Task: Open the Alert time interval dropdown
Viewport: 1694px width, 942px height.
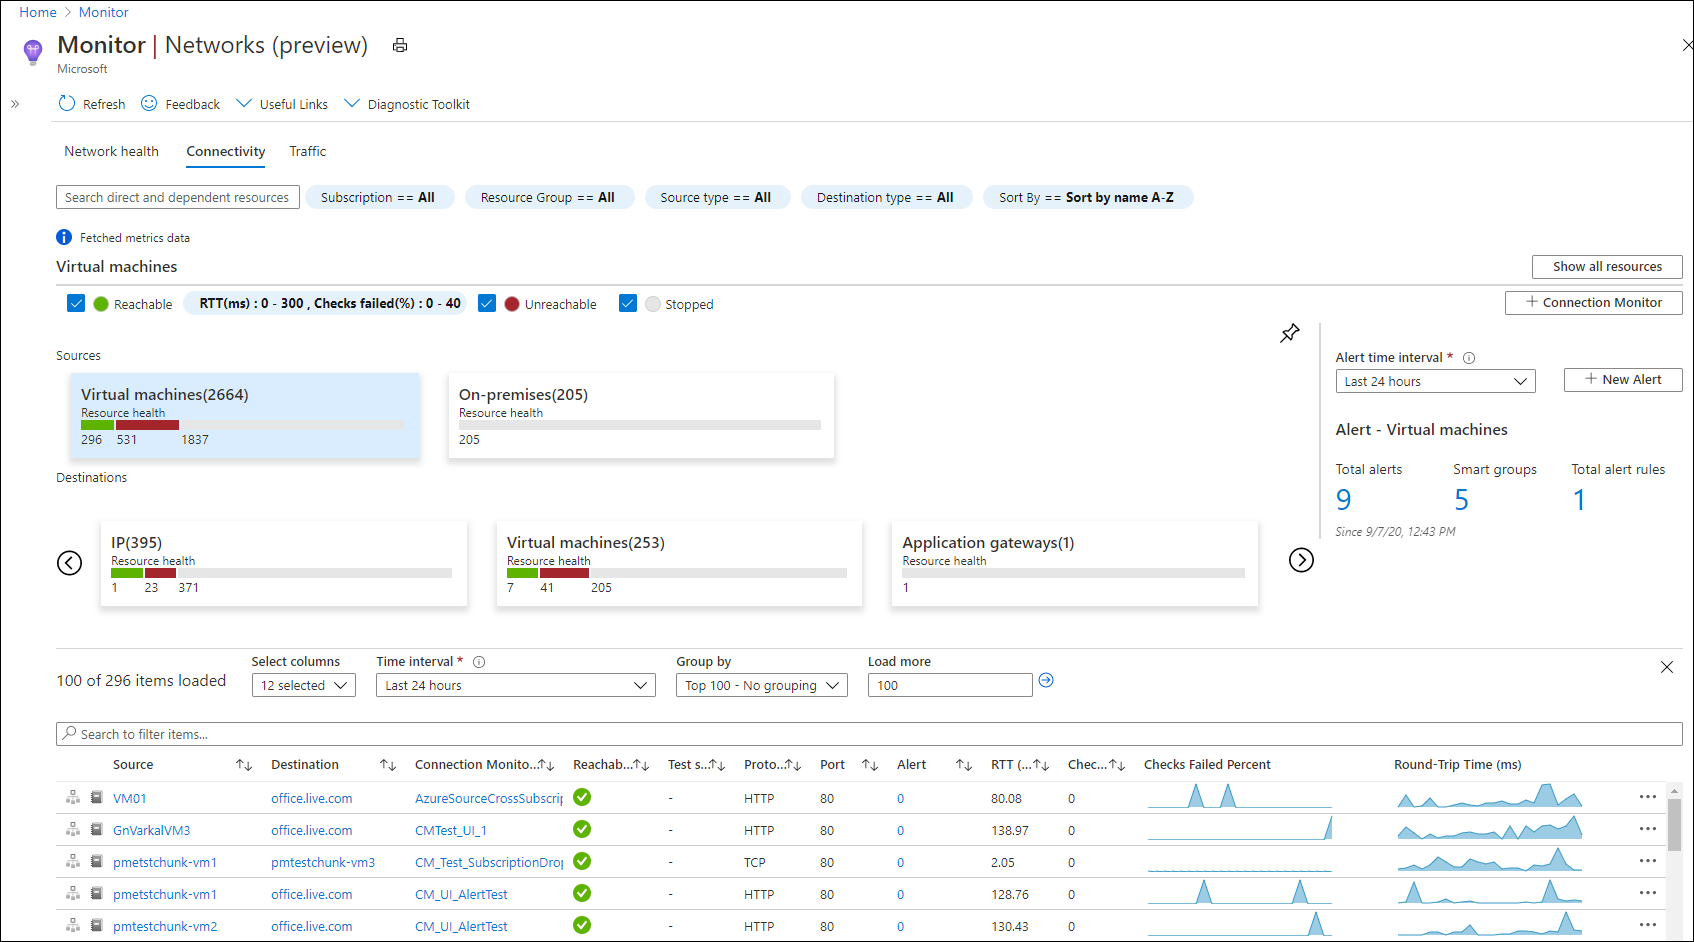Action: [x=1435, y=381]
